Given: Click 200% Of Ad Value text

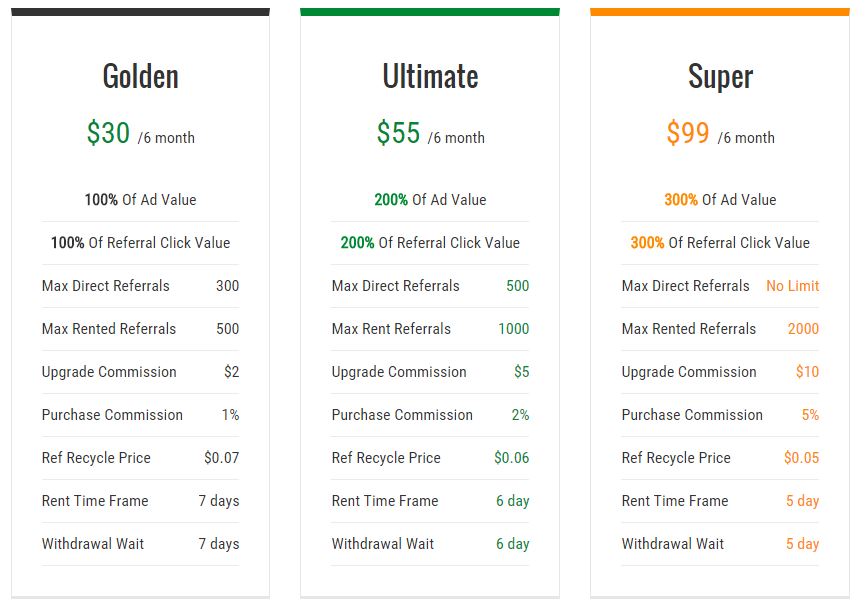Looking at the screenshot, I should (x=430, y=200).
